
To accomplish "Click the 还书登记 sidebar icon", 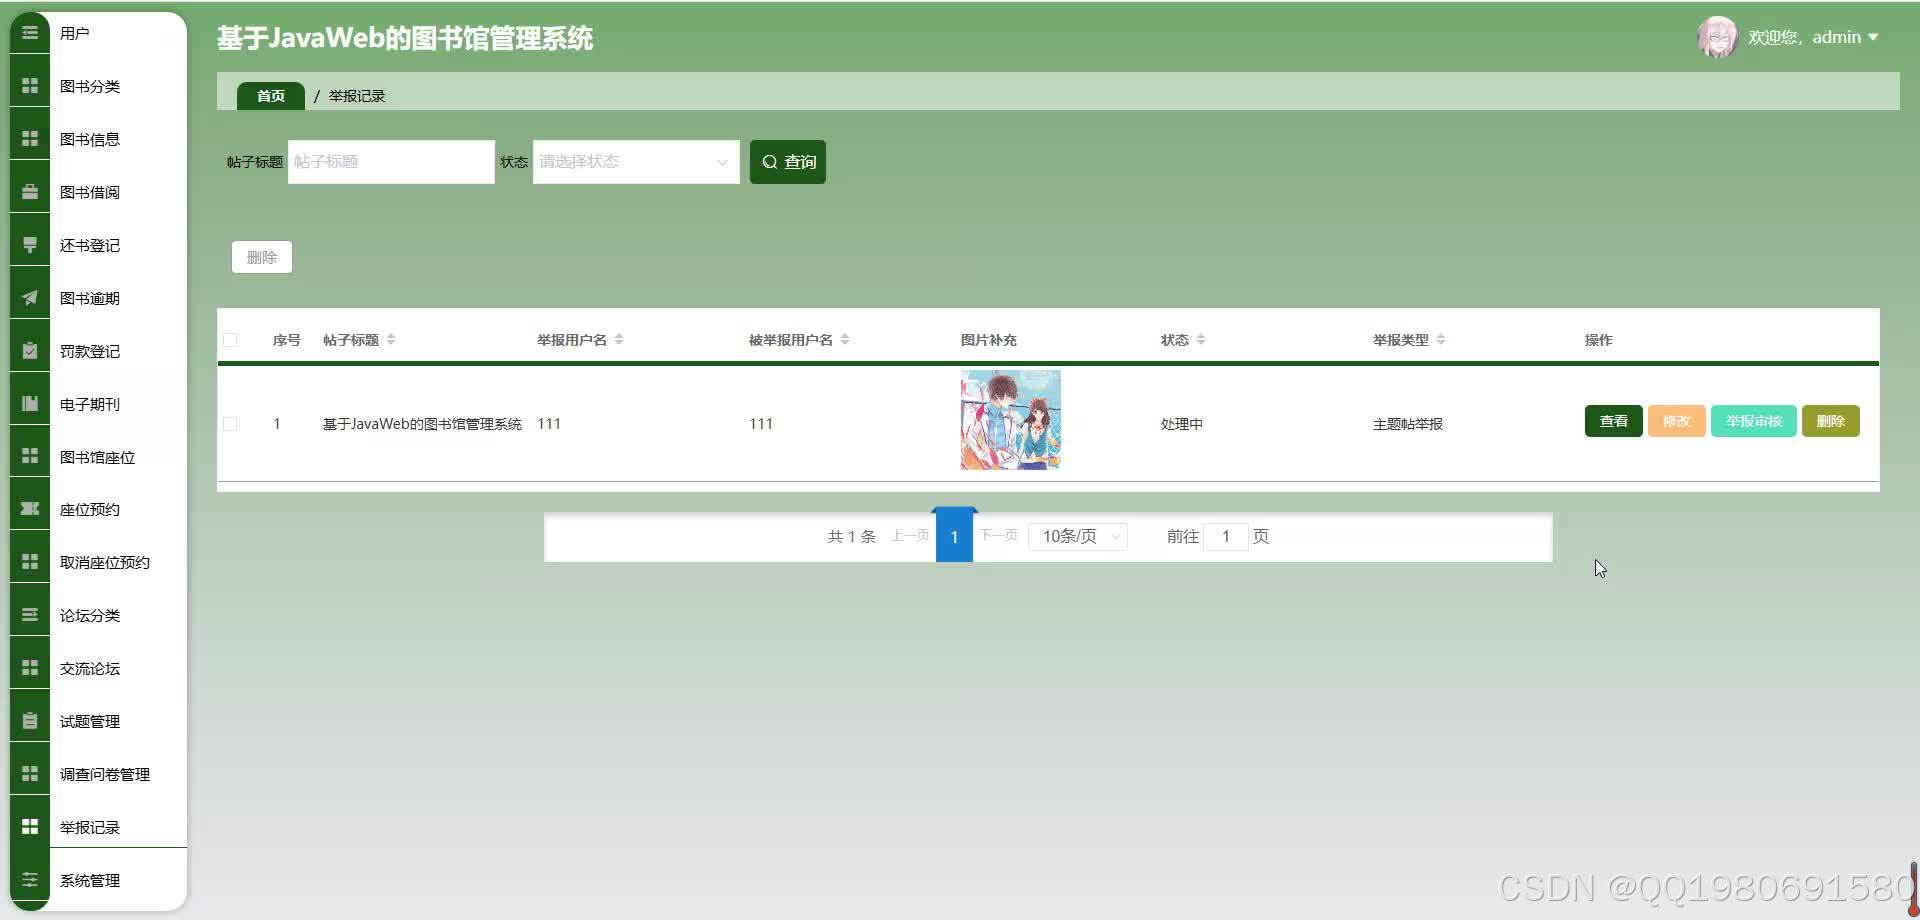I will click(29, 245).
